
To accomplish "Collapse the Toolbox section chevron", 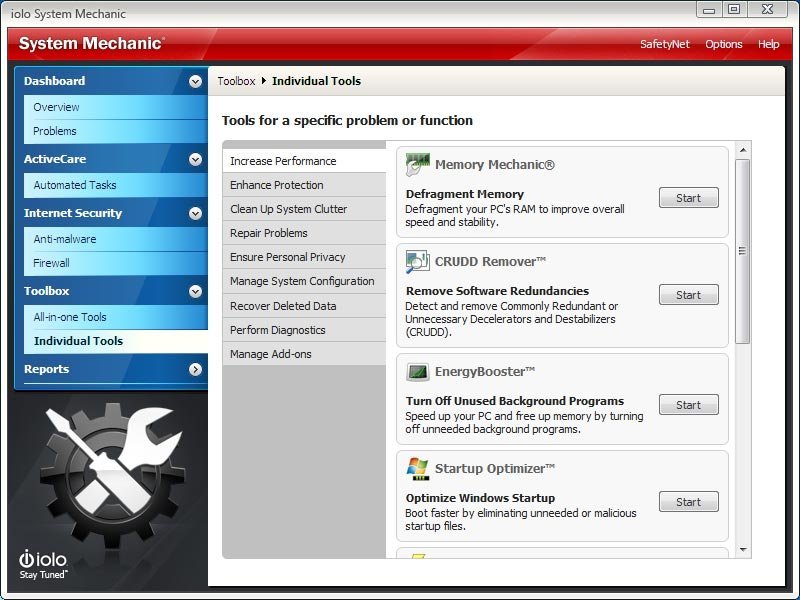I will pyautogui.click(x=195, y=291).
